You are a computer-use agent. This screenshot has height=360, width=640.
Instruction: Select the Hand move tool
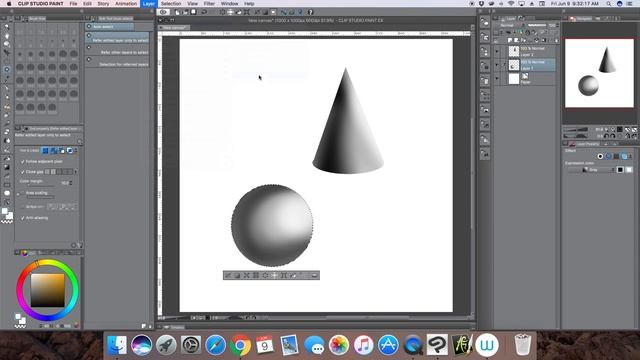tap(7, 36)
